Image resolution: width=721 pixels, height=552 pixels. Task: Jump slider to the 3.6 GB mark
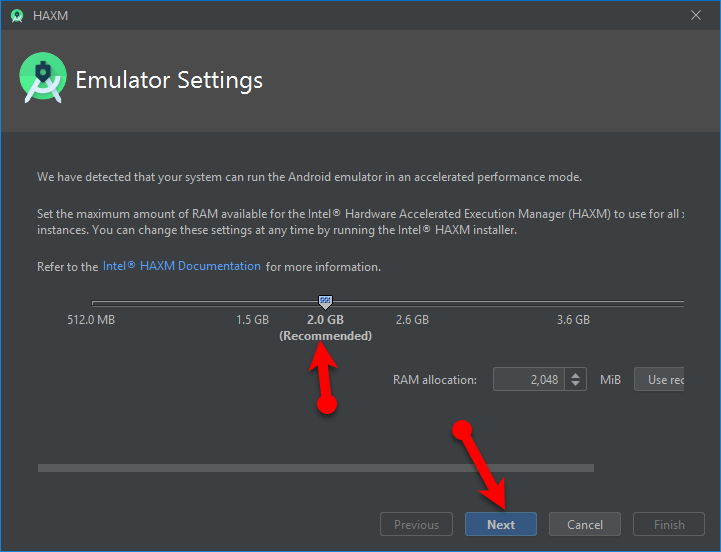(573, 320)
